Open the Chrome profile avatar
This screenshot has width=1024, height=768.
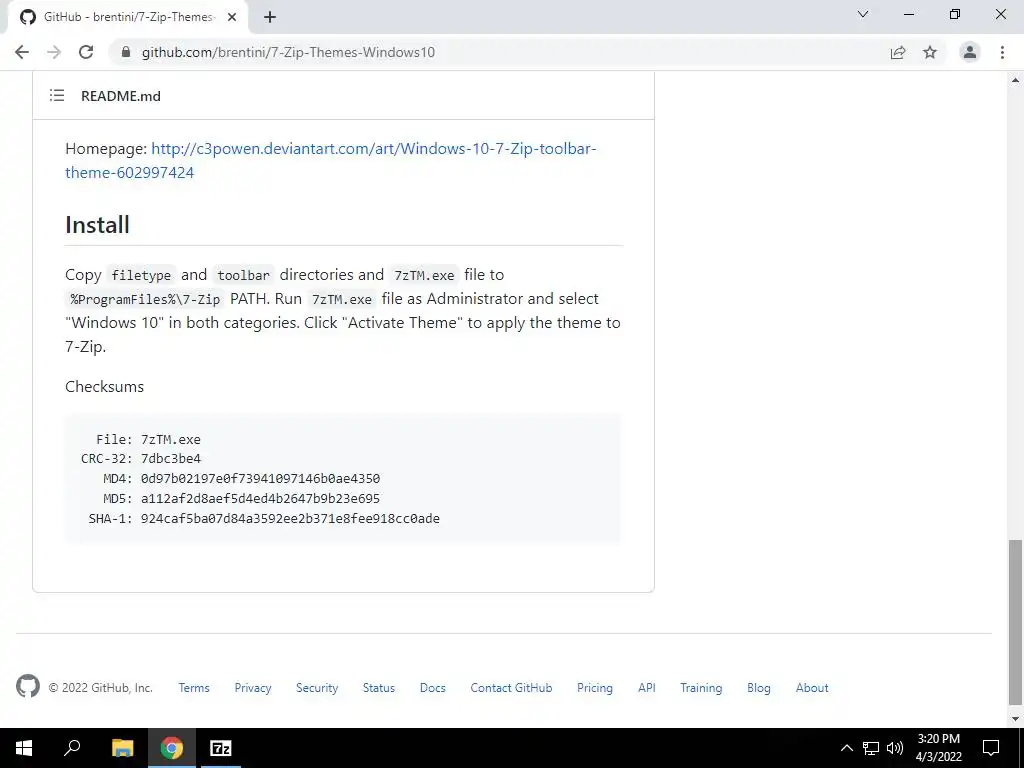[x=970, y=52]
